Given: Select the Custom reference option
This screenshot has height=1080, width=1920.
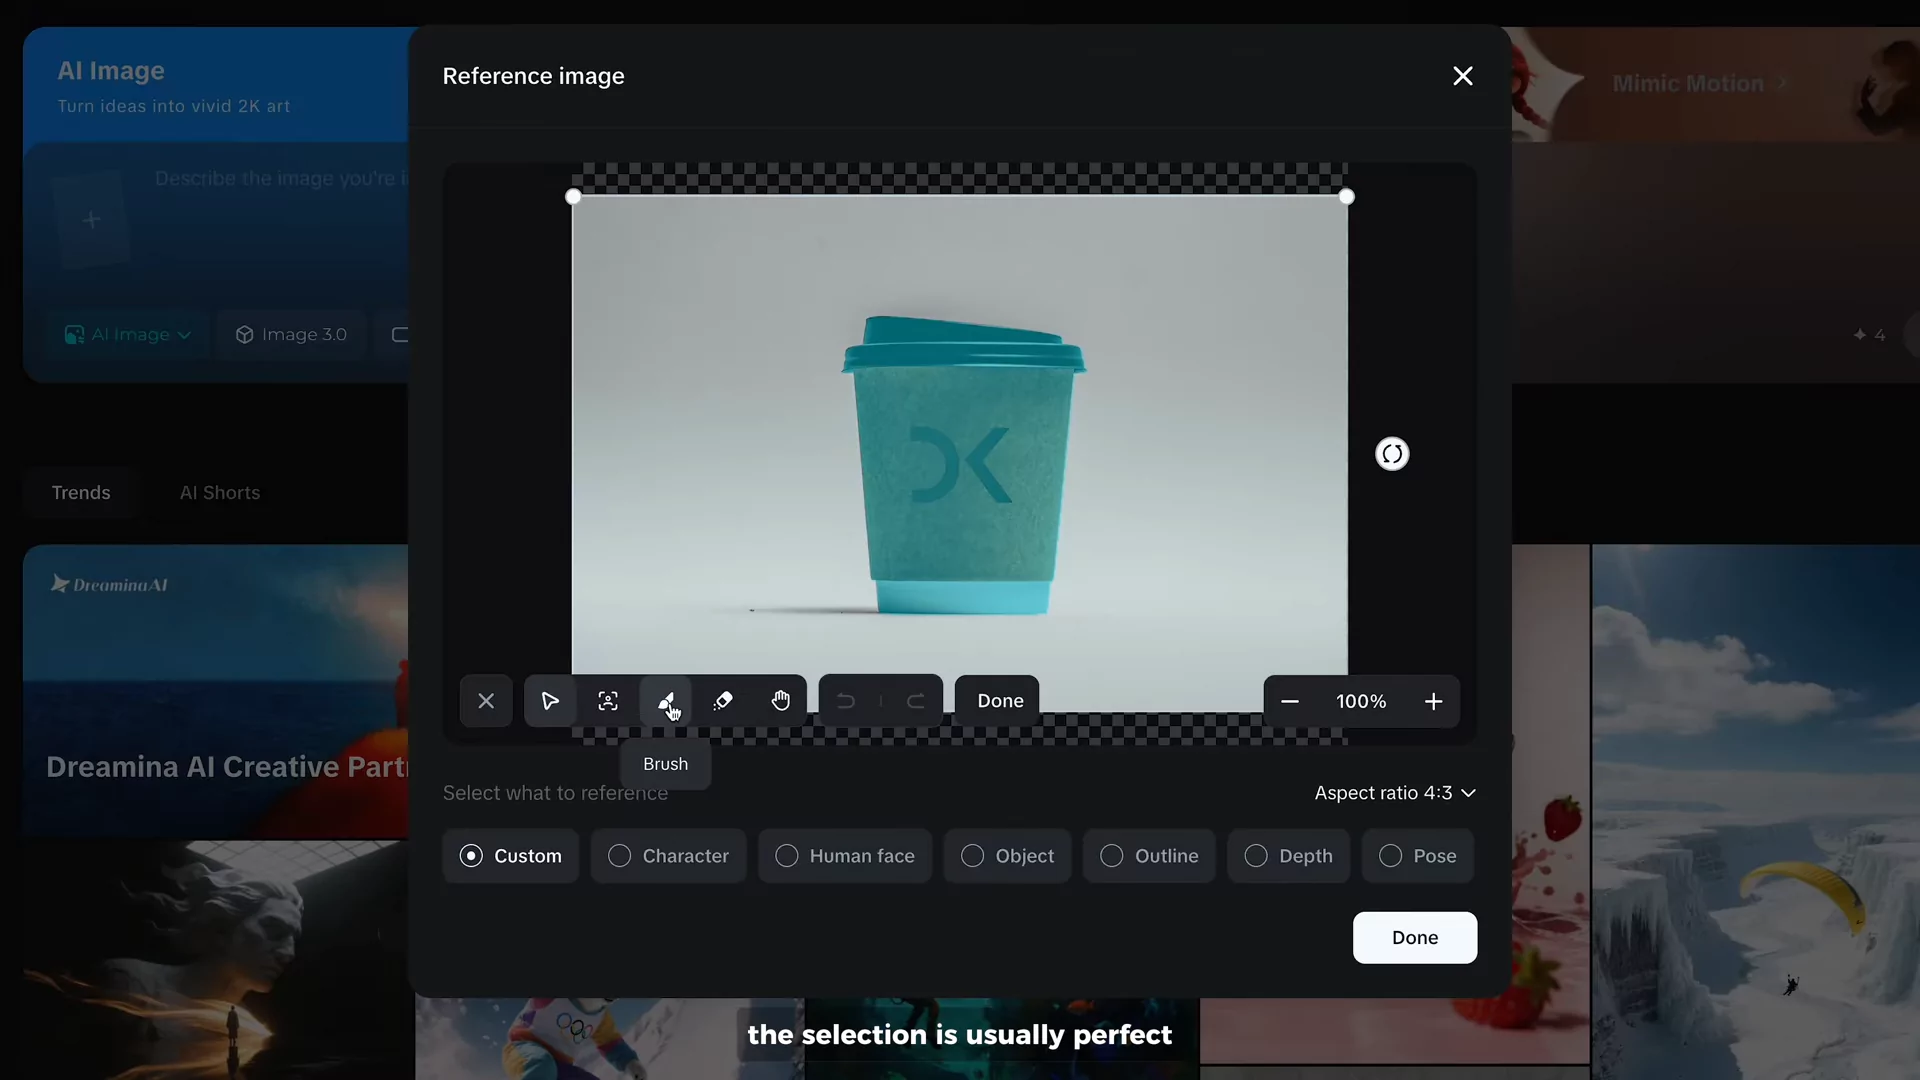Looking at the screenshot, I should [511, 856].
